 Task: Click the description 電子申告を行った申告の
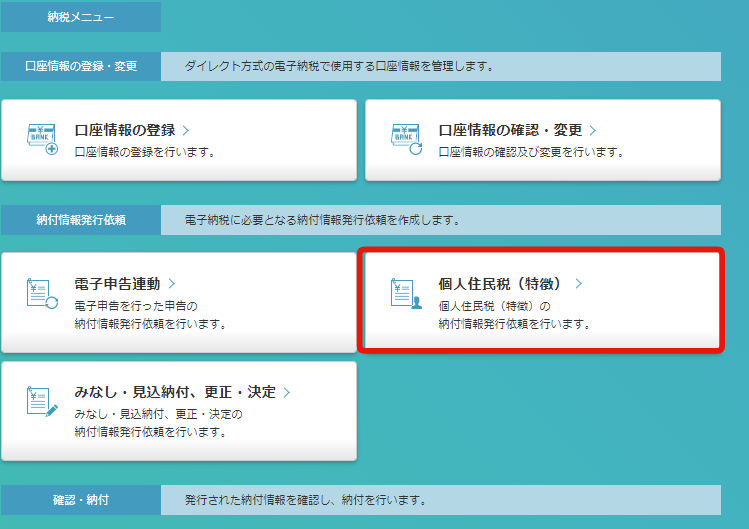[x=136, y=306]
